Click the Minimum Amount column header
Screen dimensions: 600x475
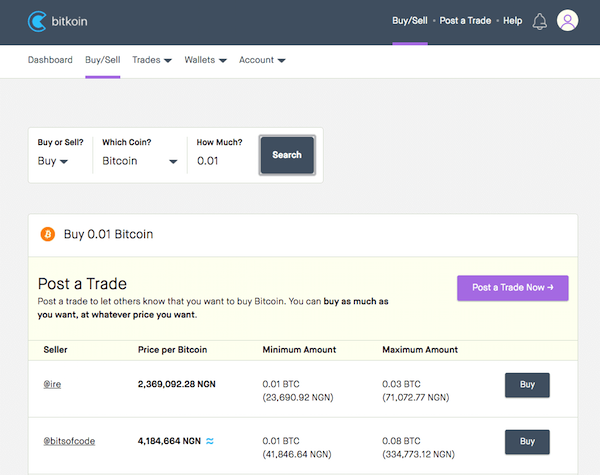pyautogui.click(x=299, y=349)
